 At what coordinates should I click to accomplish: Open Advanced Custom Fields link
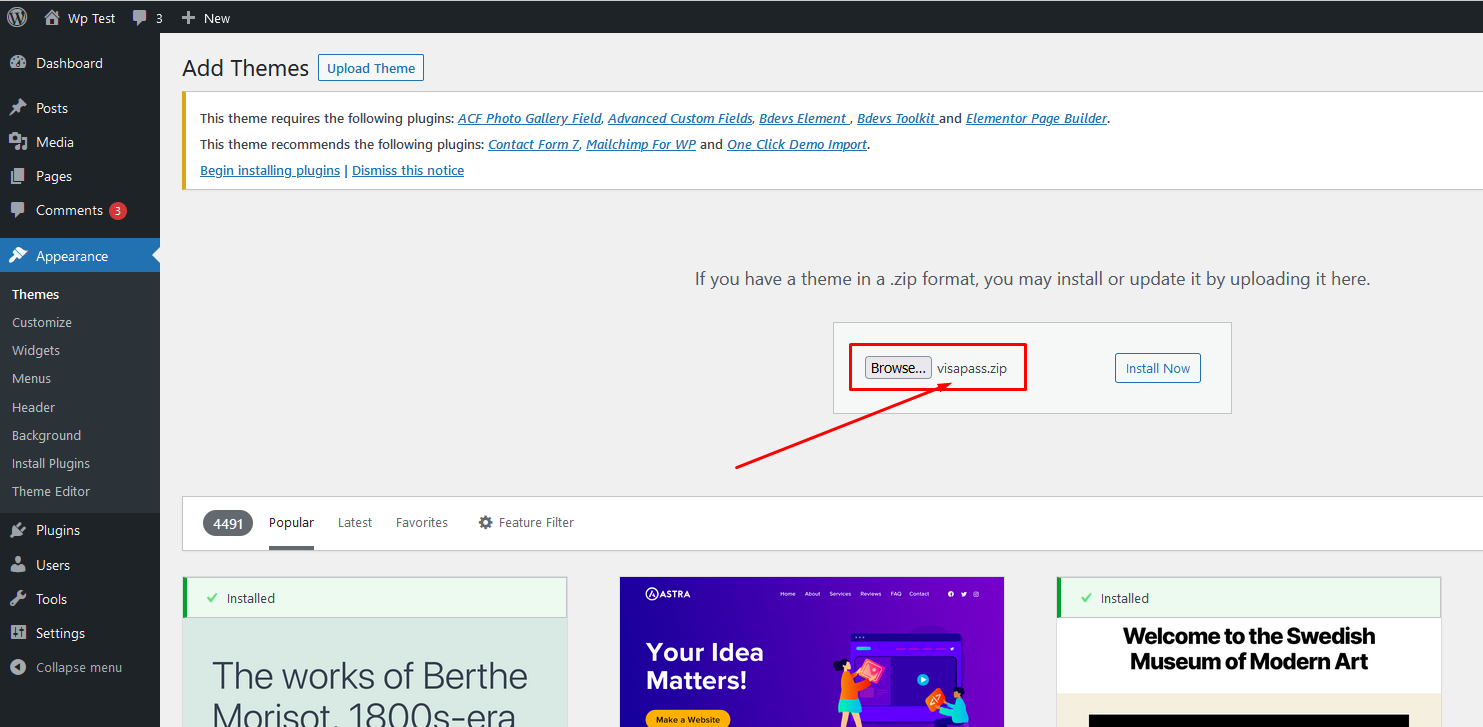(680, 118)
